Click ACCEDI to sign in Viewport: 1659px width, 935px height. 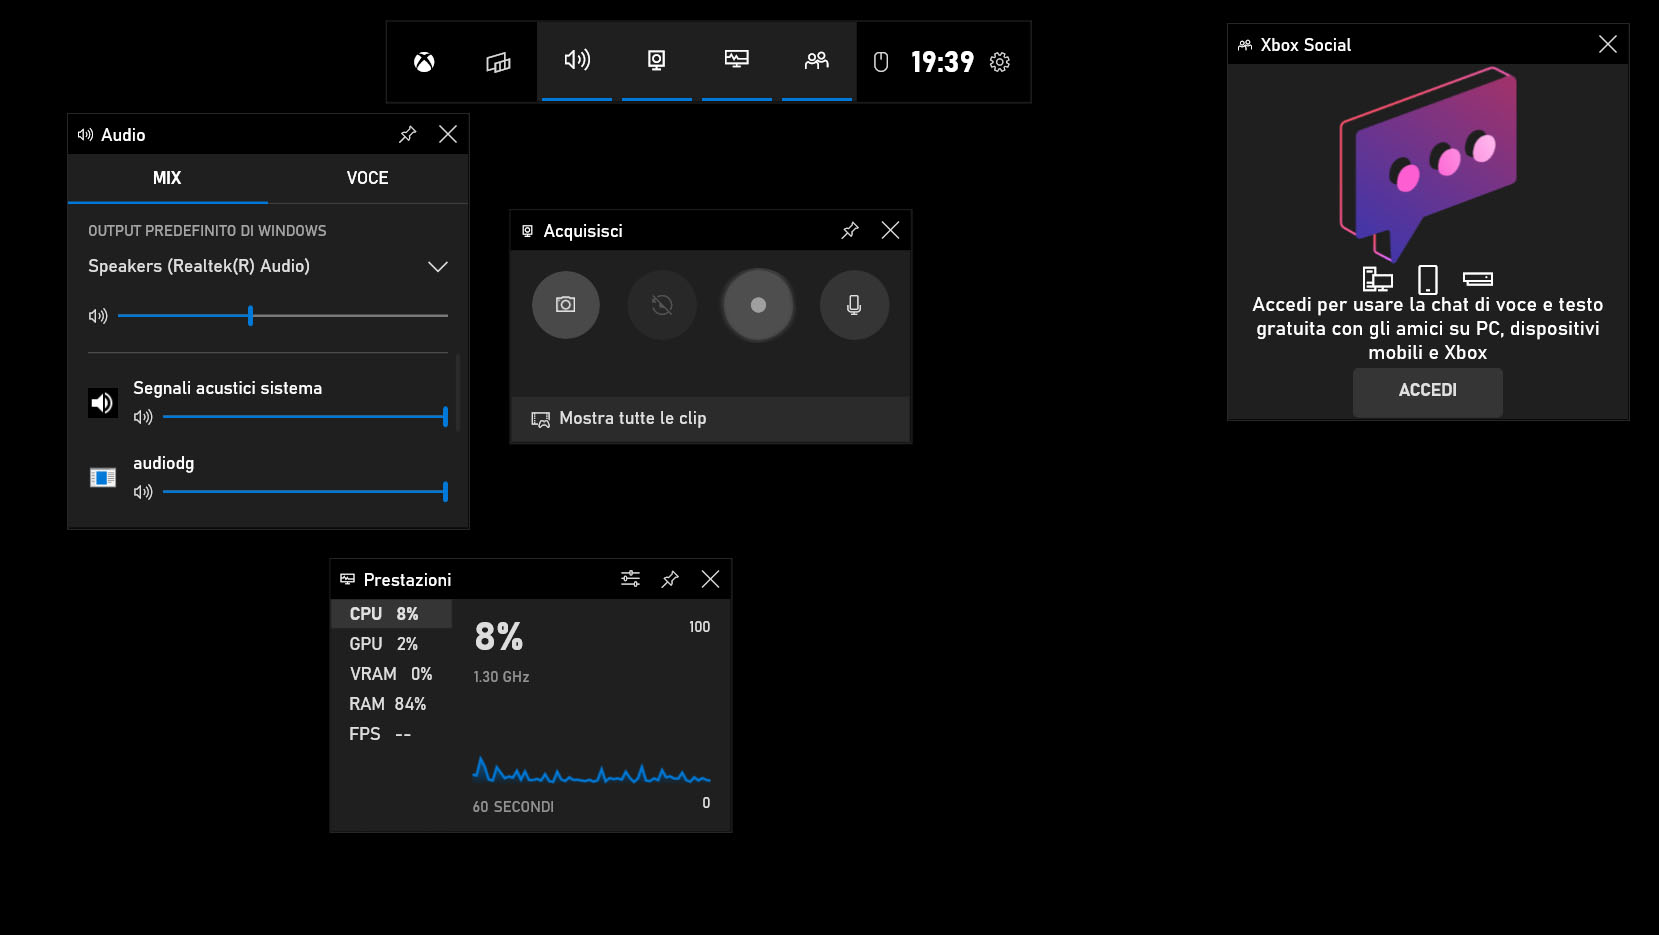coord(1428,391)
